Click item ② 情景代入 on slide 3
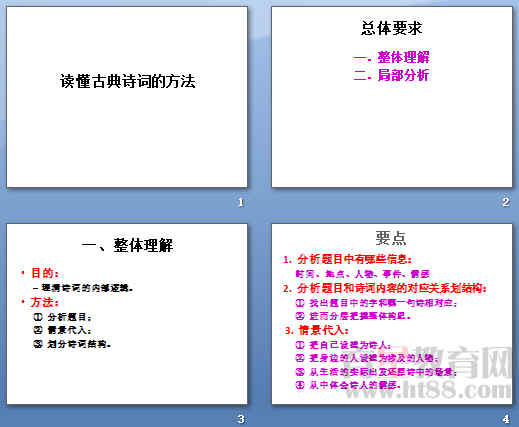Screen dimensions: 519x427 tap(62, 330)
